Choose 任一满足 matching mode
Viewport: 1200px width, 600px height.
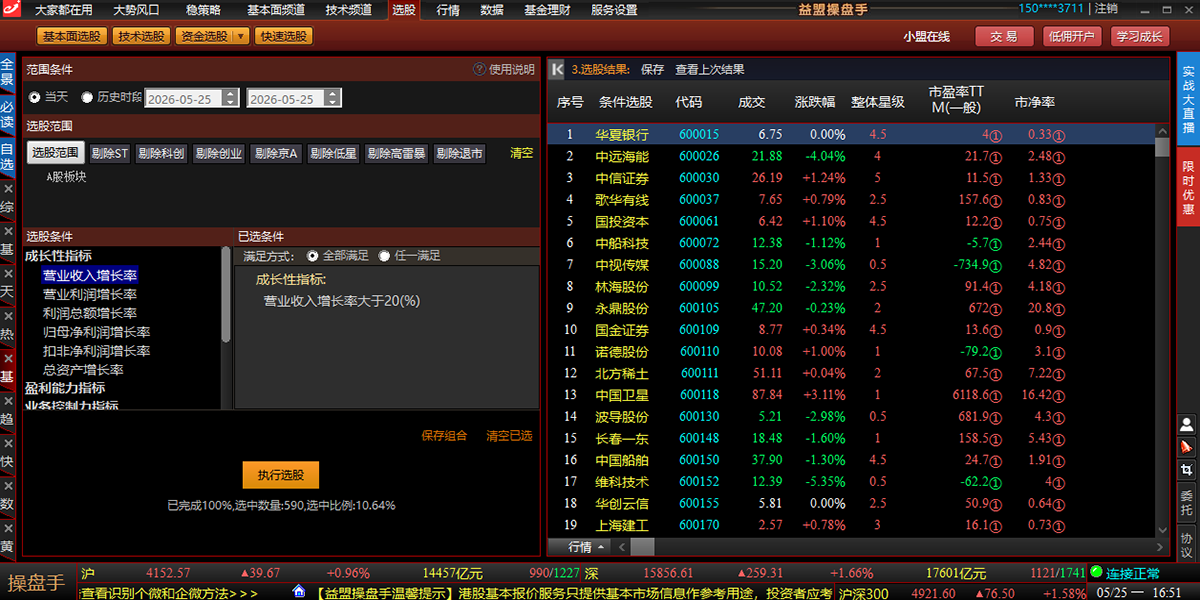[384, 256]
